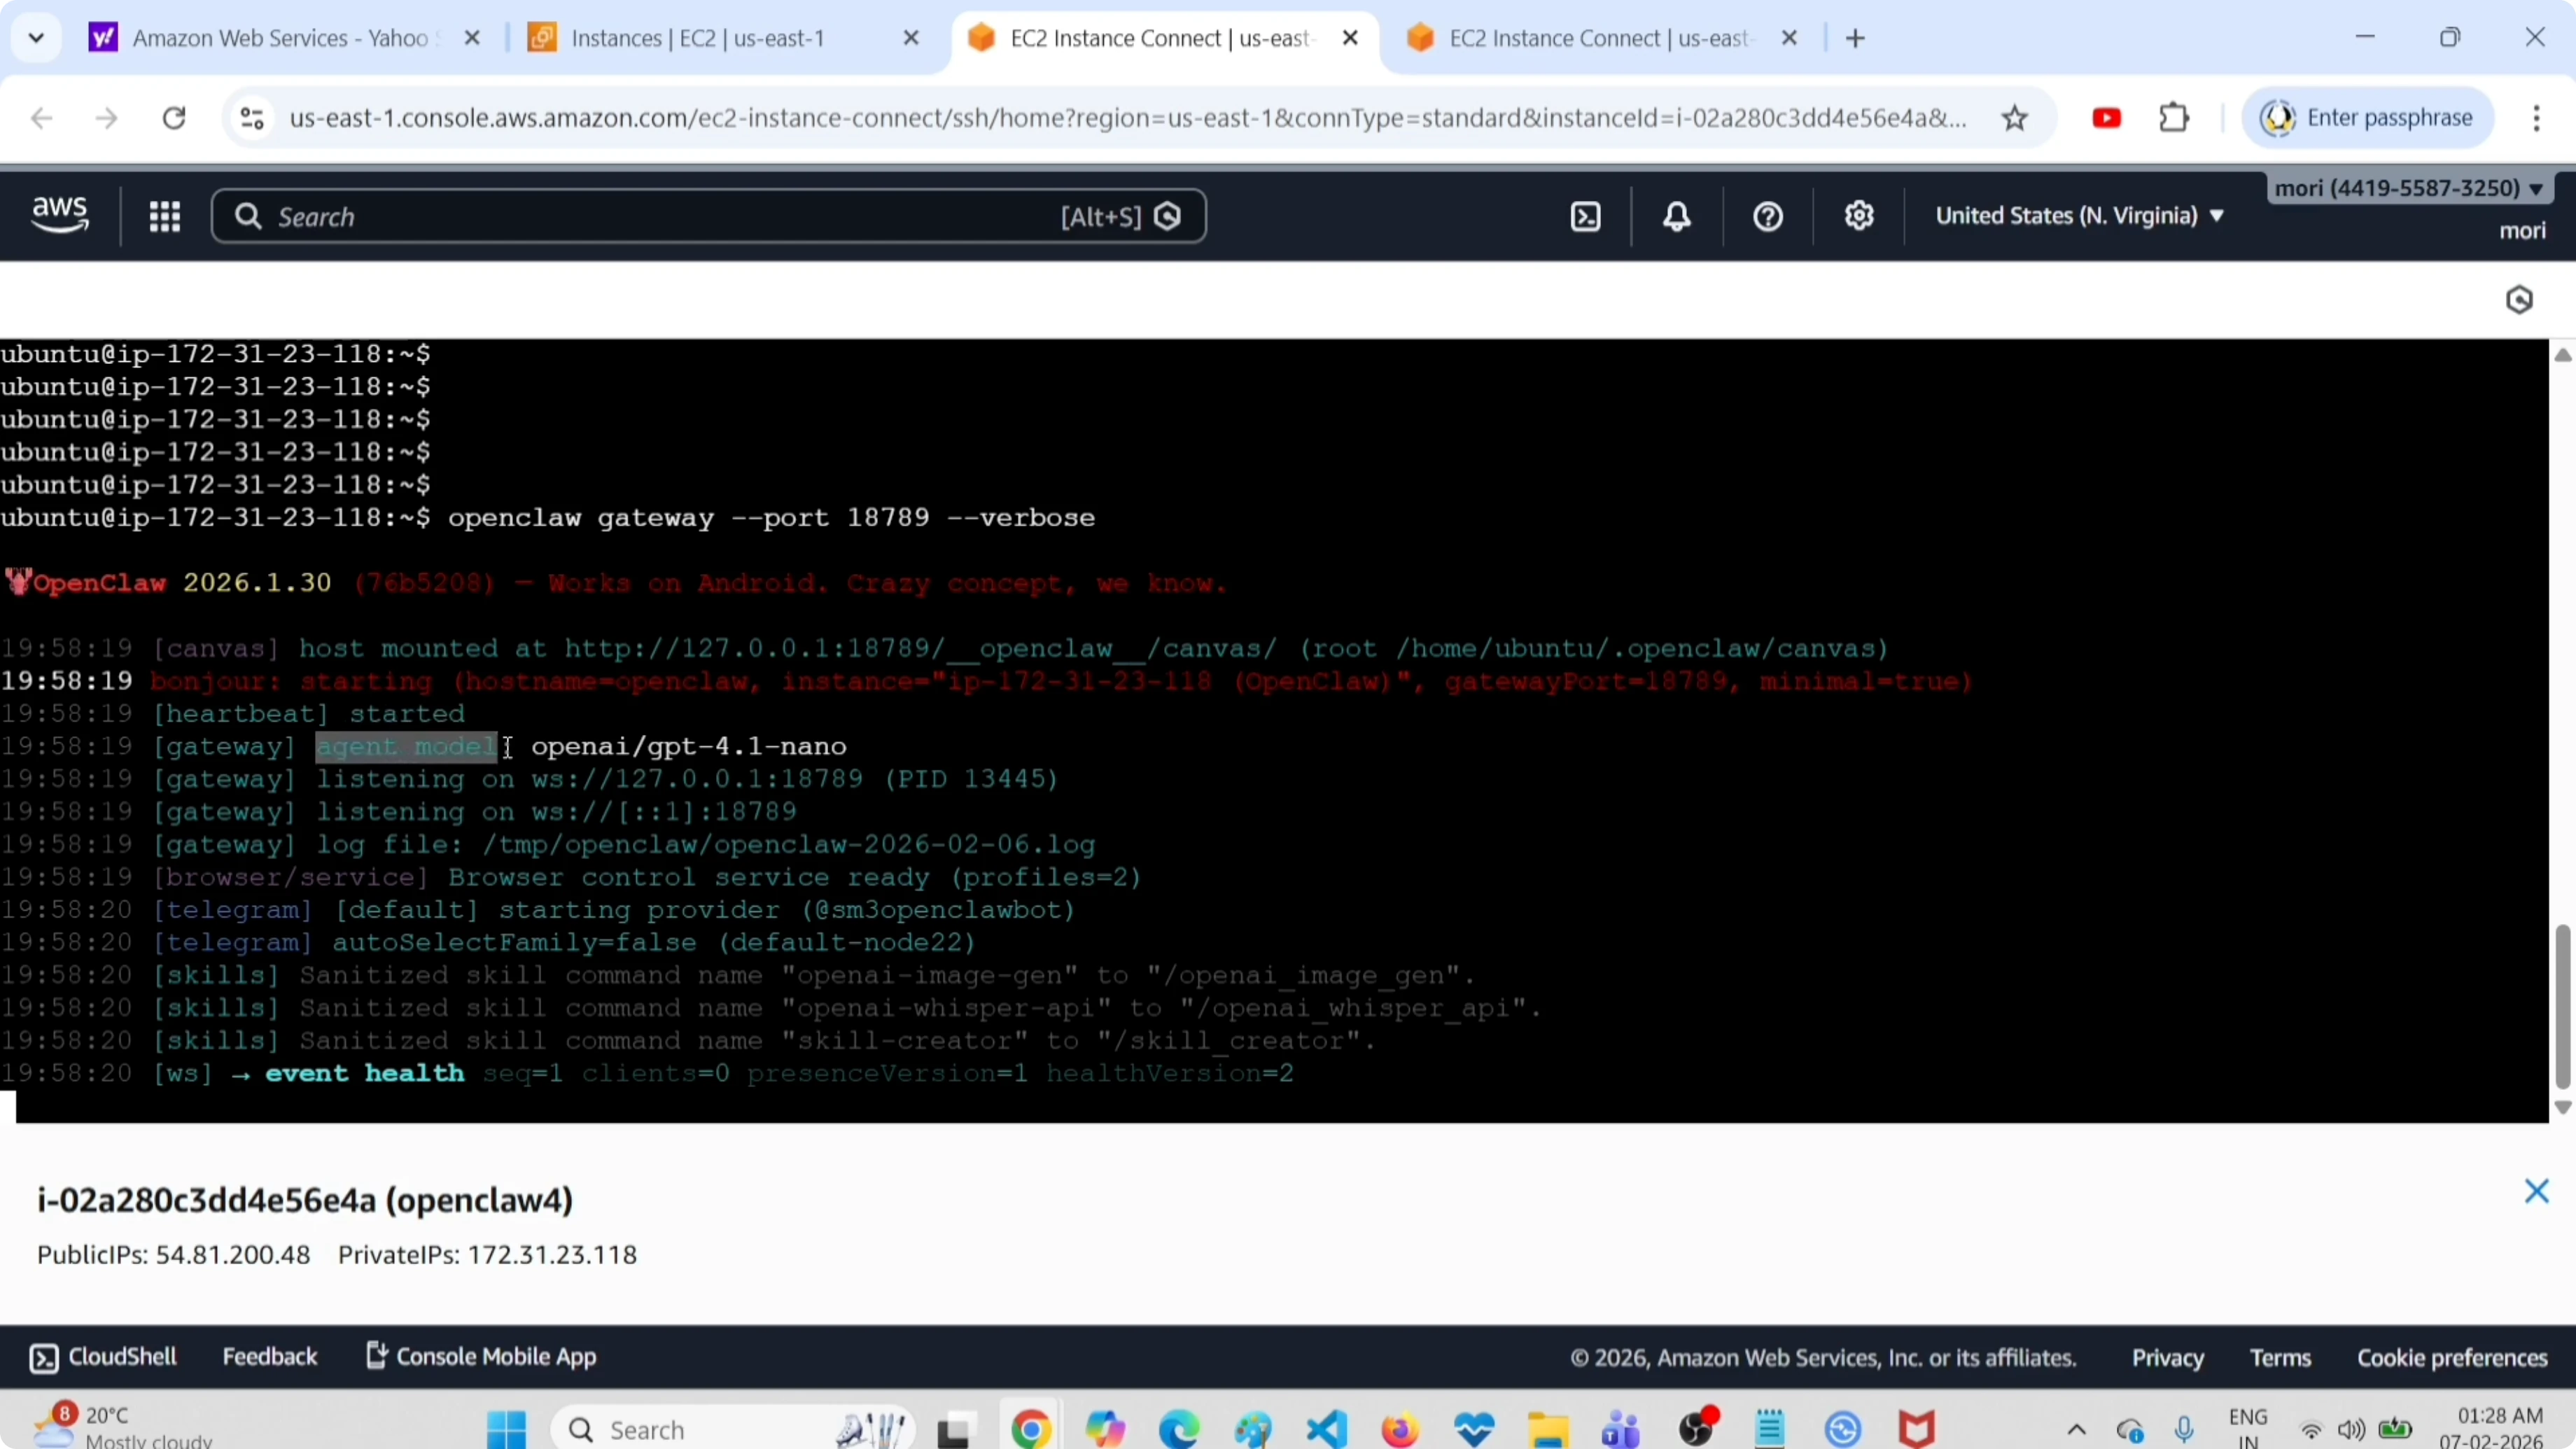Close the openclaw4 instance info panel
2576x1449 pixels.
pyautogui.click(x=2536, y=1191)
